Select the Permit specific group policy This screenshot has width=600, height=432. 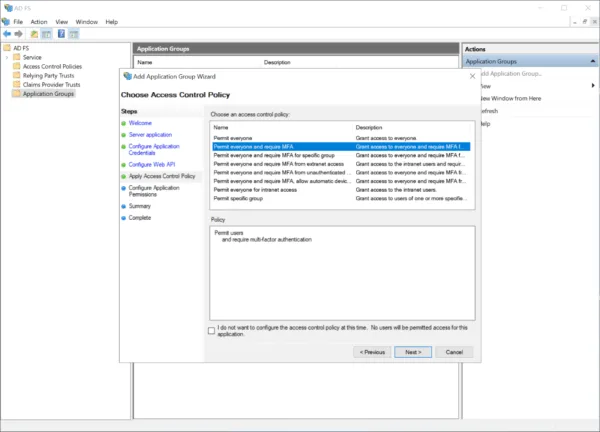point(341,198)
